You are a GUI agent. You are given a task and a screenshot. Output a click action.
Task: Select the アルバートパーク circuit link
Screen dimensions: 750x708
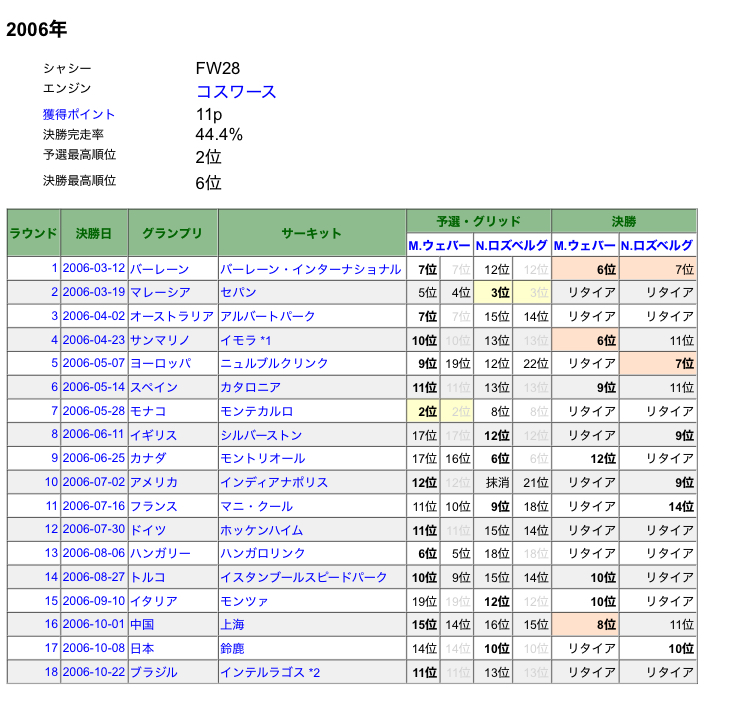(268, 316)
